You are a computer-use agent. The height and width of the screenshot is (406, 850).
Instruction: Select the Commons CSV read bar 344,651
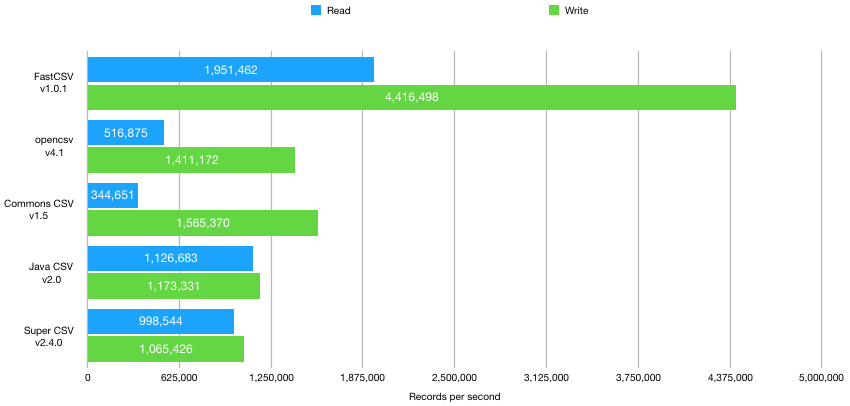pyautogui.click(x=113, y=195)
